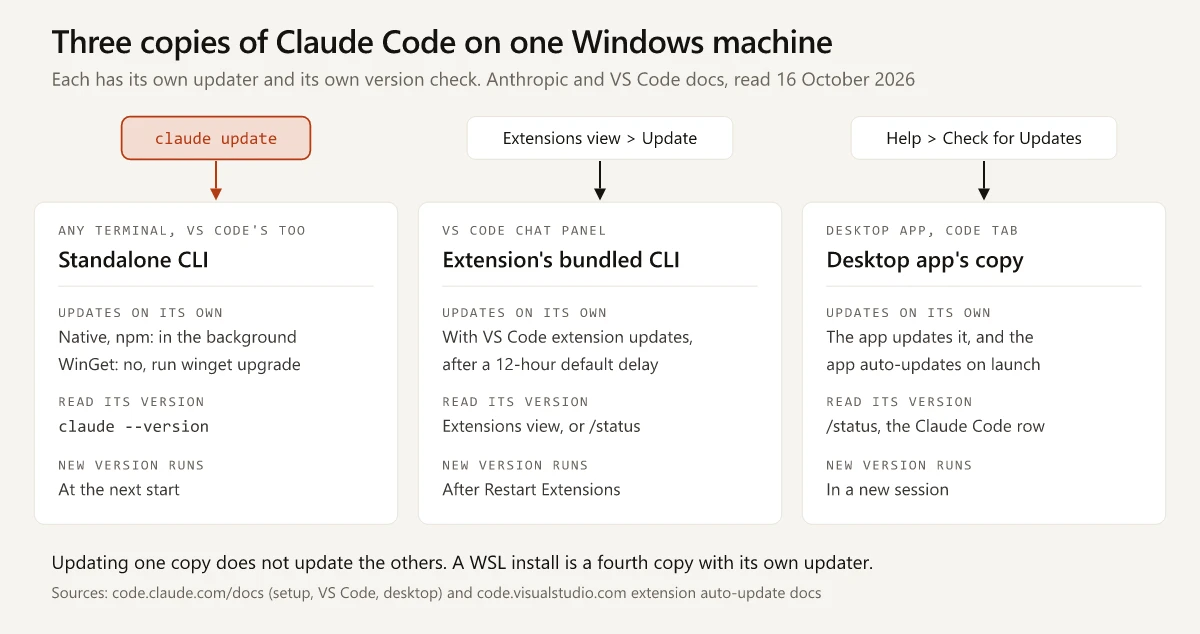Click 'NEW VERSION RUNS' label in Extension's bundled CLI card
The width and height of the screenshot is (1200, 634).
coord(515,464)
